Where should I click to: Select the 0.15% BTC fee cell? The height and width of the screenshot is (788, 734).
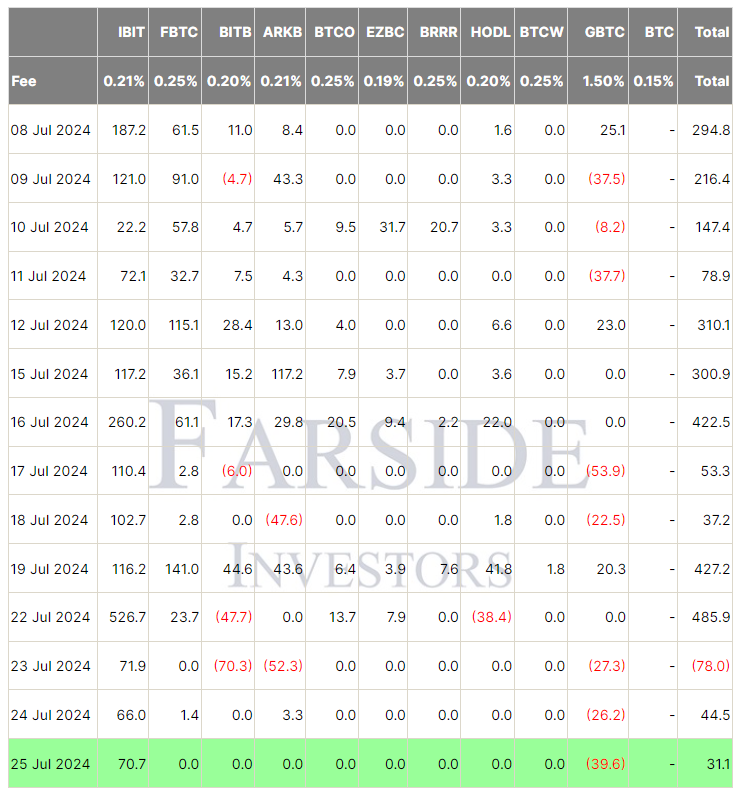click(653, 81)
